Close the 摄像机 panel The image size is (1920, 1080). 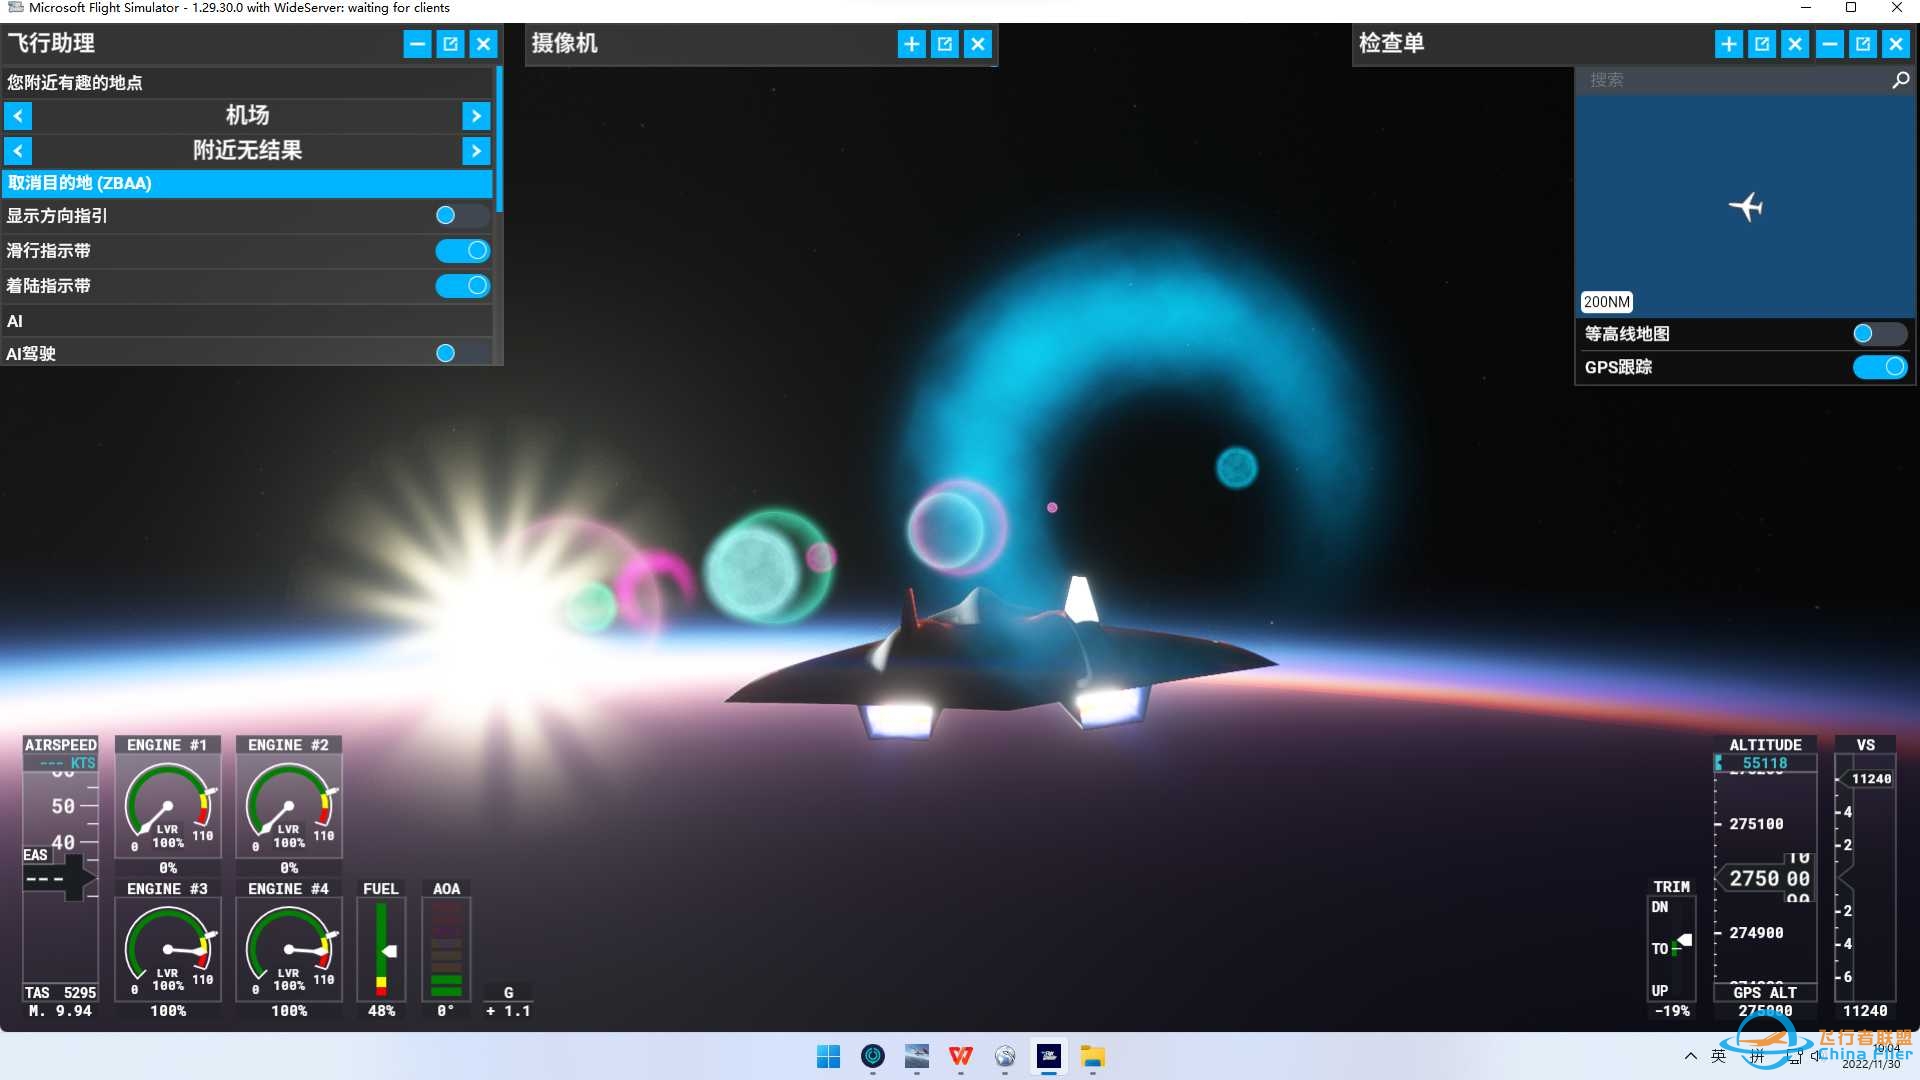(978, 44)
